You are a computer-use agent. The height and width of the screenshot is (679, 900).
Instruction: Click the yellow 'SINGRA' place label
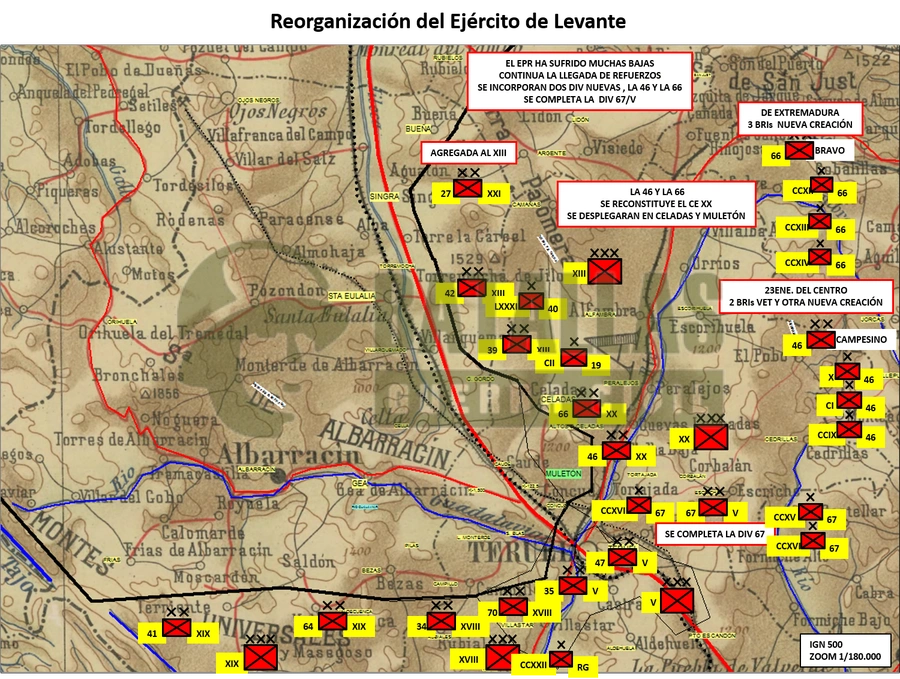(384, 197)
